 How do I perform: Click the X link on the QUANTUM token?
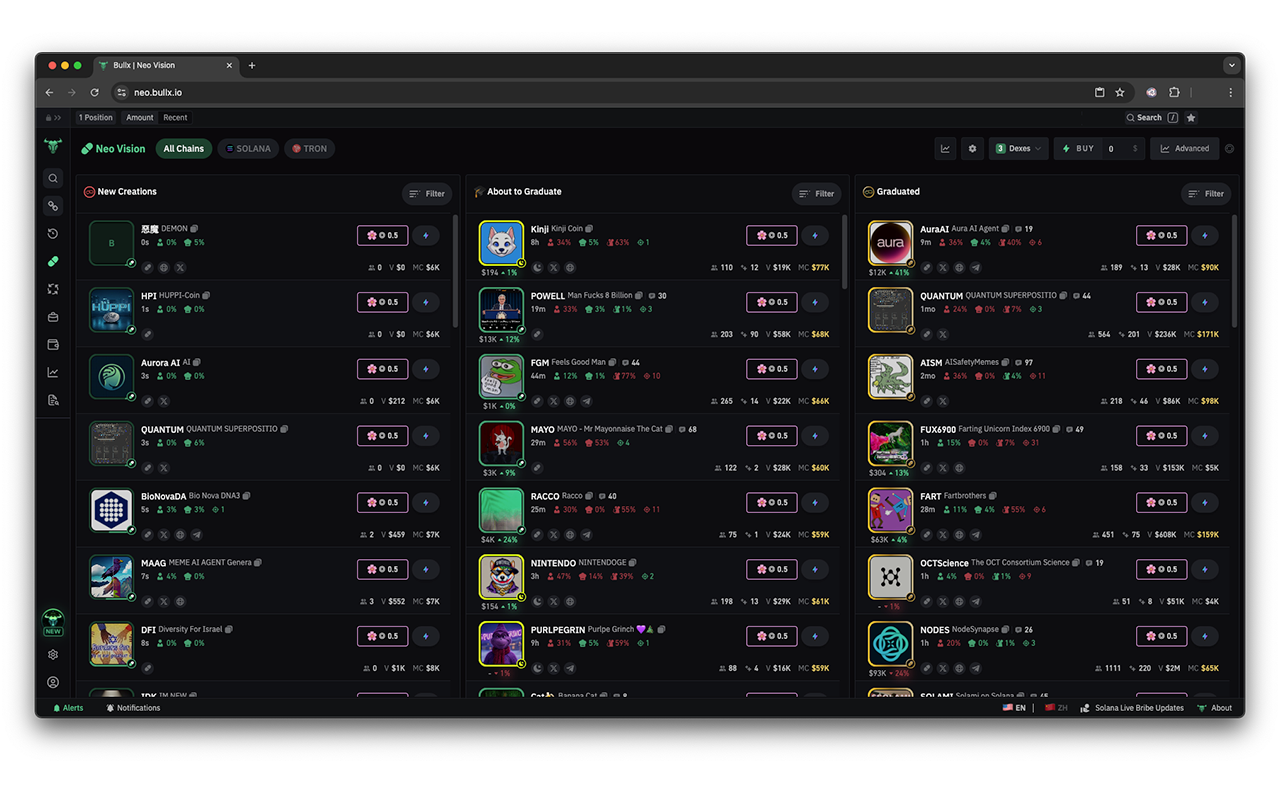(162, 467)
